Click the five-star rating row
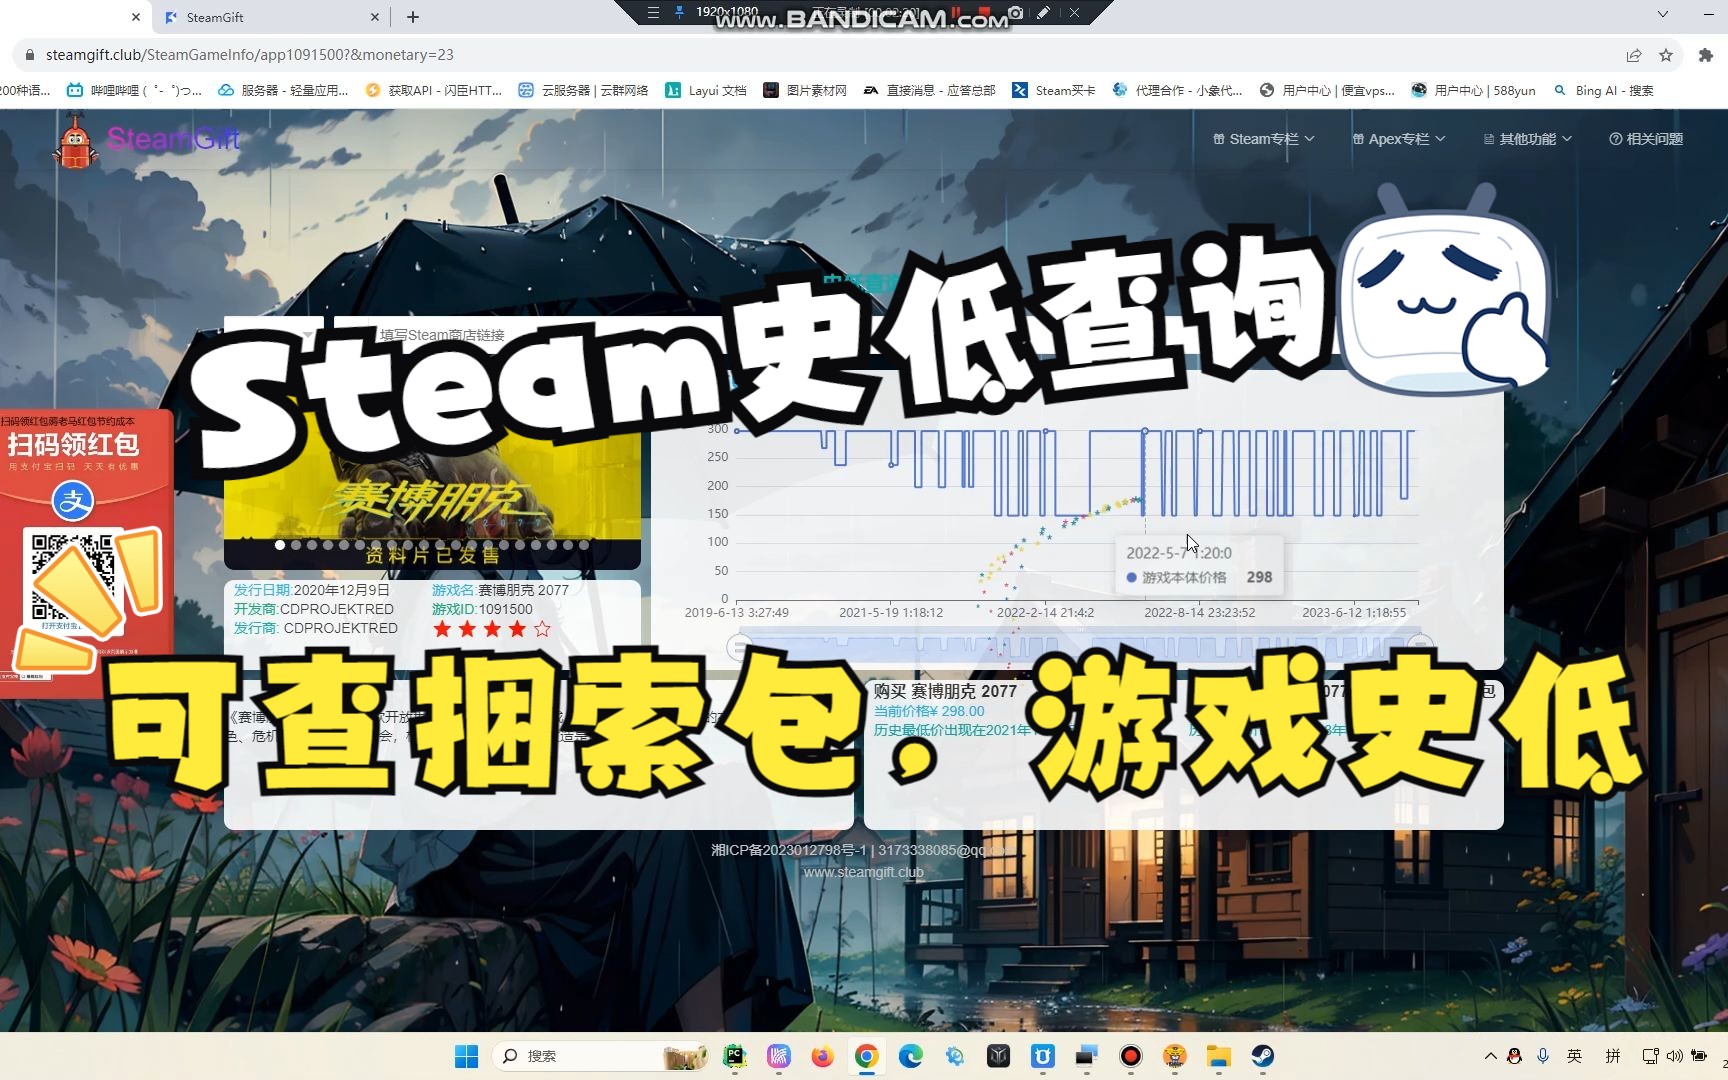 [x=491, y=629]
